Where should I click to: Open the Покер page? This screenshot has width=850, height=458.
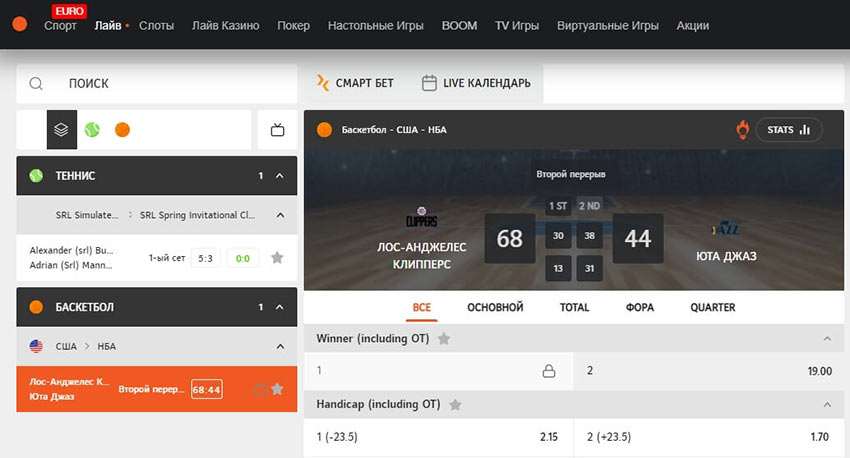pyautogui.click(x=293, y=25)
